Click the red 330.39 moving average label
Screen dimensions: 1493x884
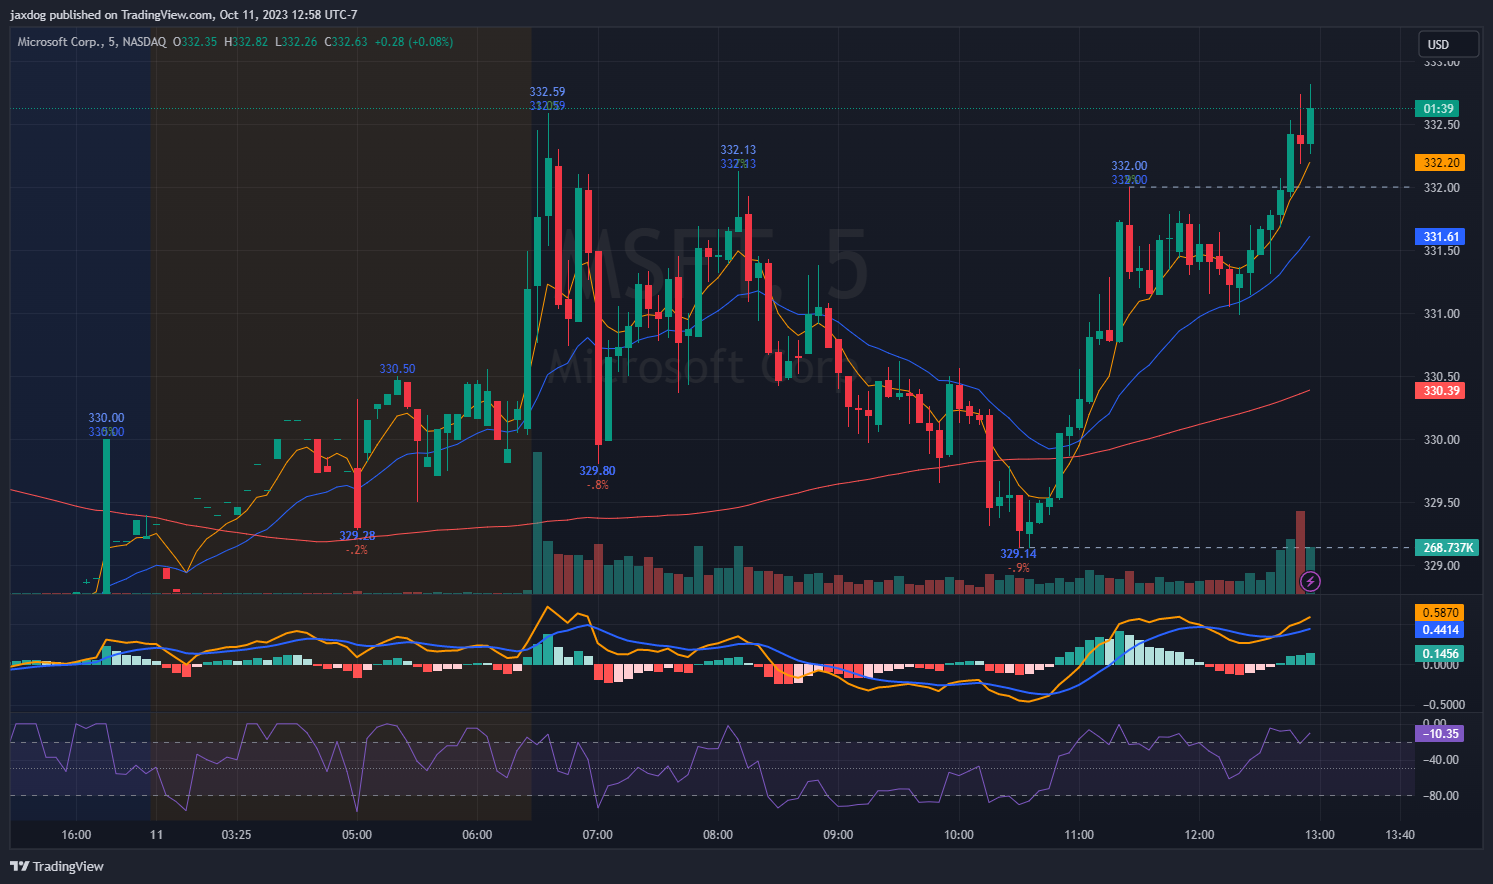1440,391
